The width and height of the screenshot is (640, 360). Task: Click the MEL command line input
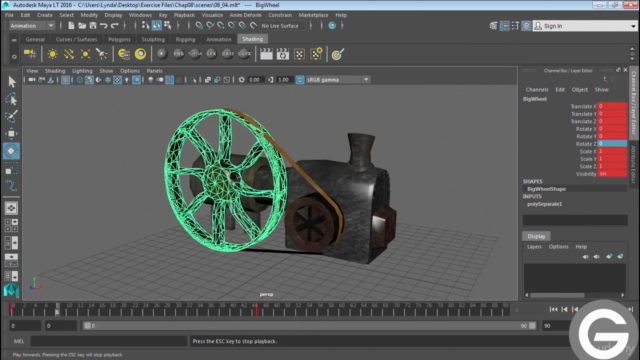click(109, 341)
